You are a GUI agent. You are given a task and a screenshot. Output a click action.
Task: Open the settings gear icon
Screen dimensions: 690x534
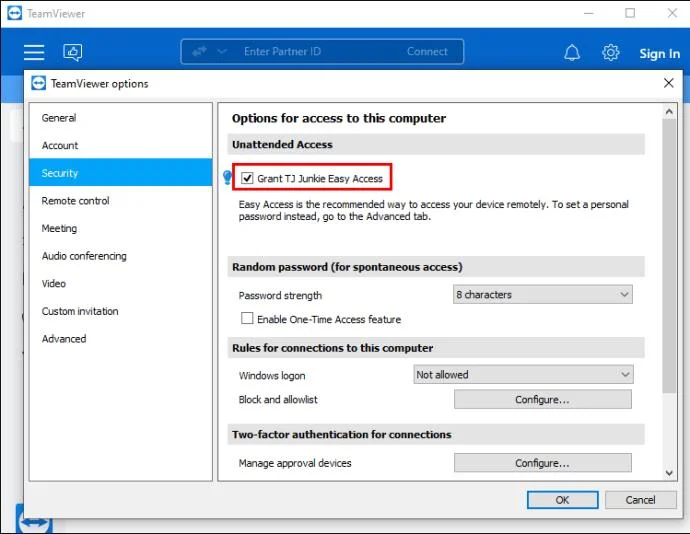coord(610,52)
